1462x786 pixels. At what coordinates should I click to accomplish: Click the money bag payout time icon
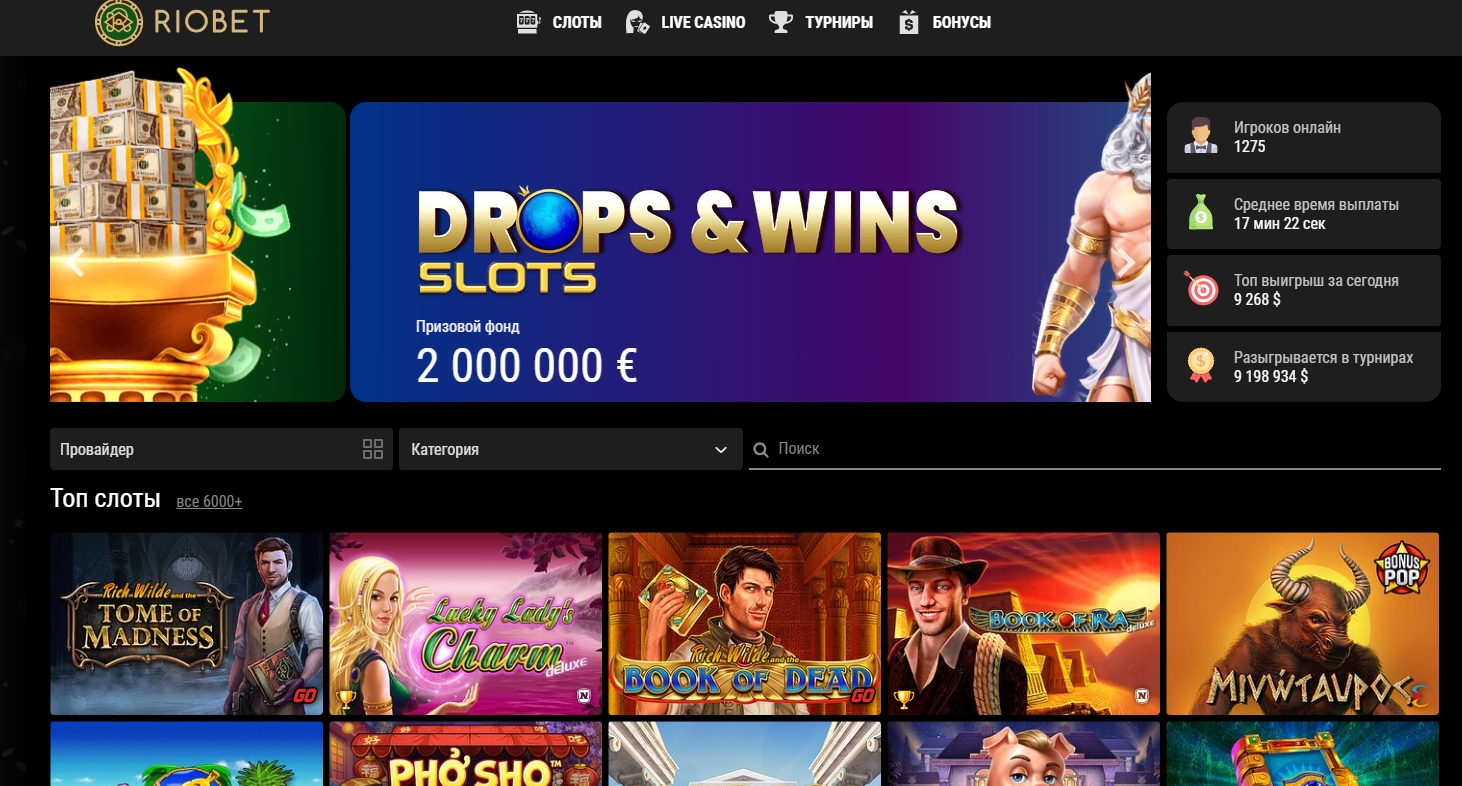tap(1200, 213)
